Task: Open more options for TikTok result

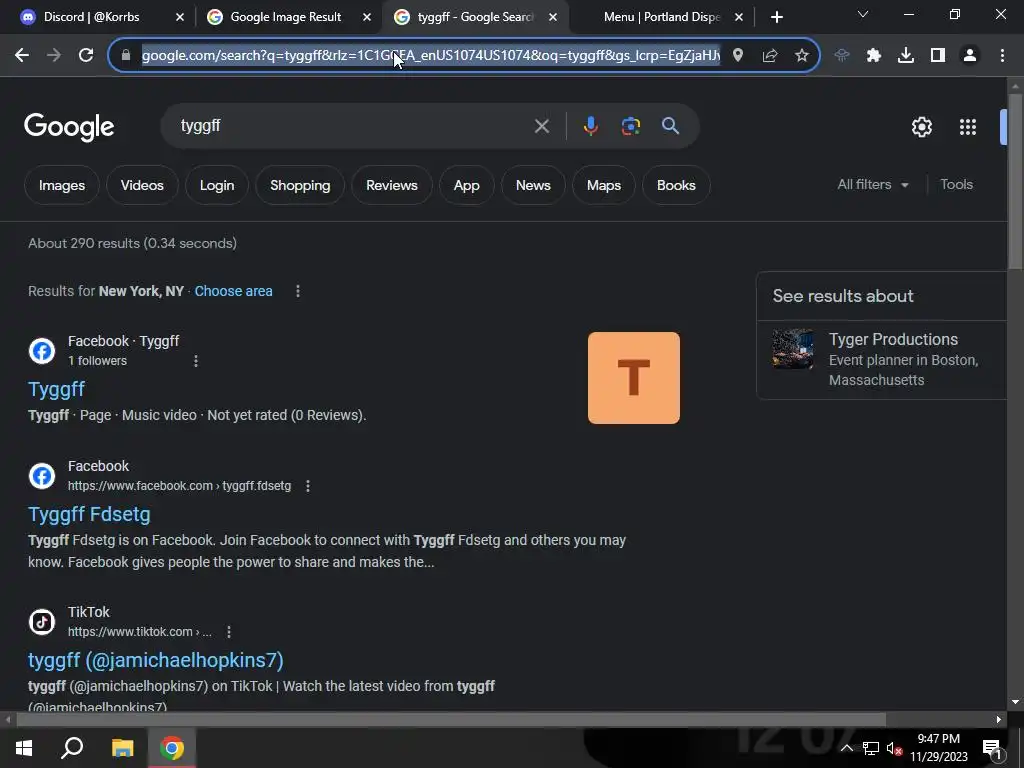Action: [229, 632]
